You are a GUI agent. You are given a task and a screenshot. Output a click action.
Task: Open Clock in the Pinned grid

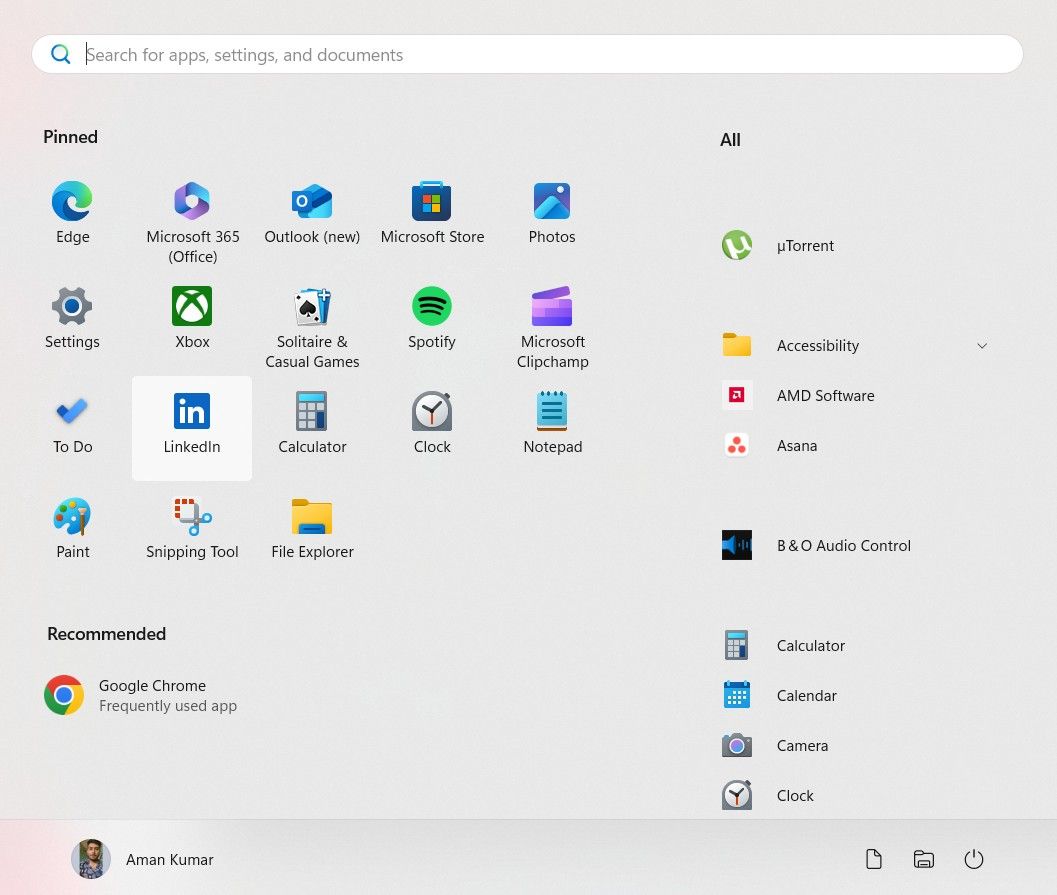432,424
